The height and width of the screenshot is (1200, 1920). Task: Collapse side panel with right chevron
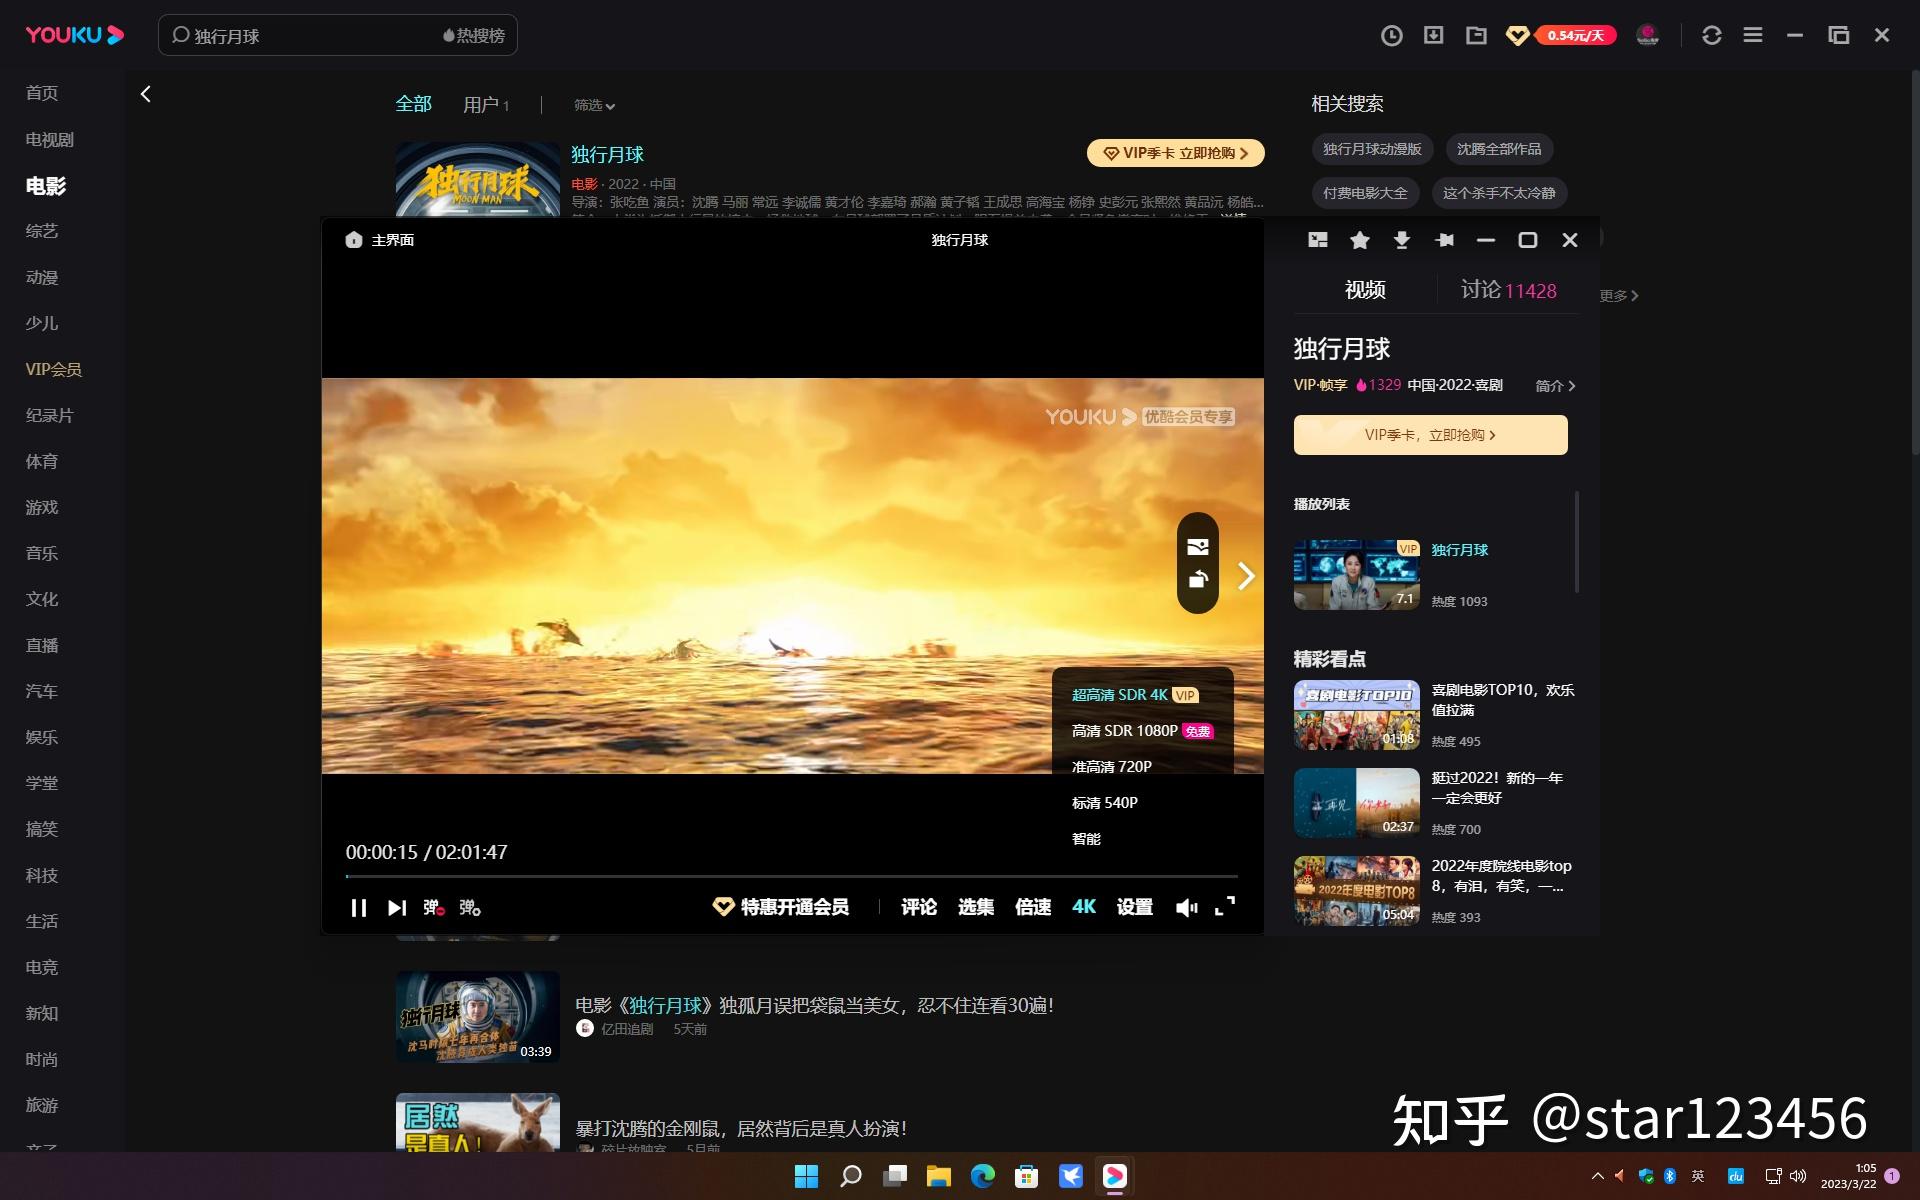coord(1246,576)
